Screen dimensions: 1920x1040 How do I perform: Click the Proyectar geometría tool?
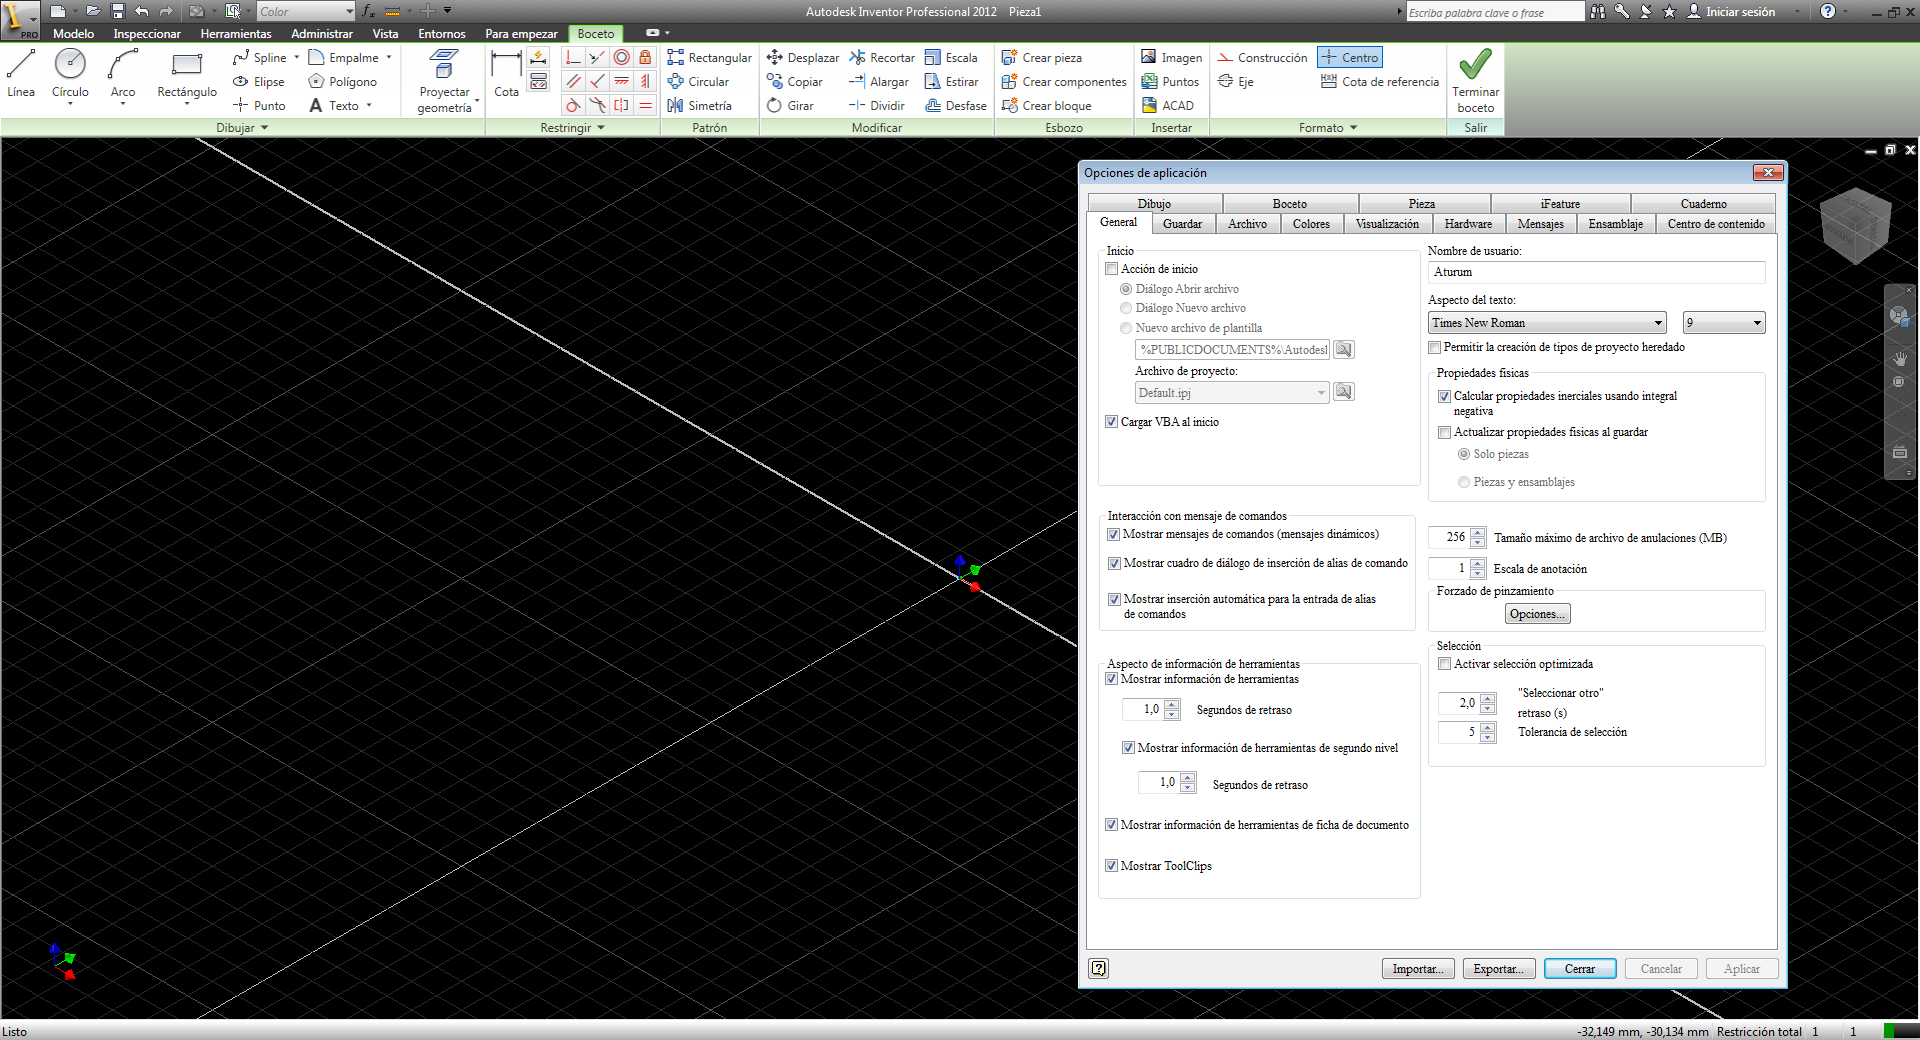point(445,80)
